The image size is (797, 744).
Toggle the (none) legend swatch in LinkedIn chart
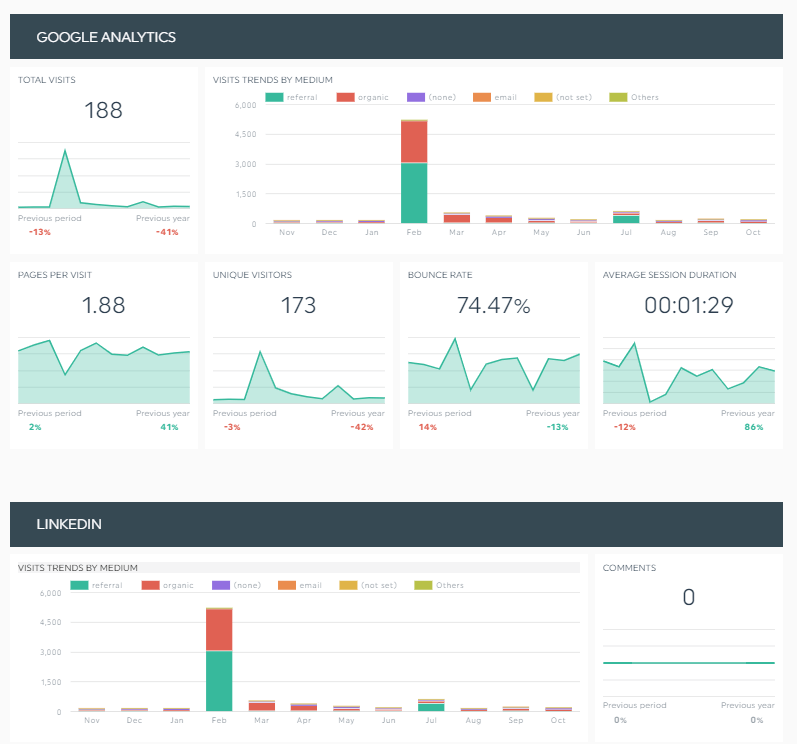click(x=221, y=585)
